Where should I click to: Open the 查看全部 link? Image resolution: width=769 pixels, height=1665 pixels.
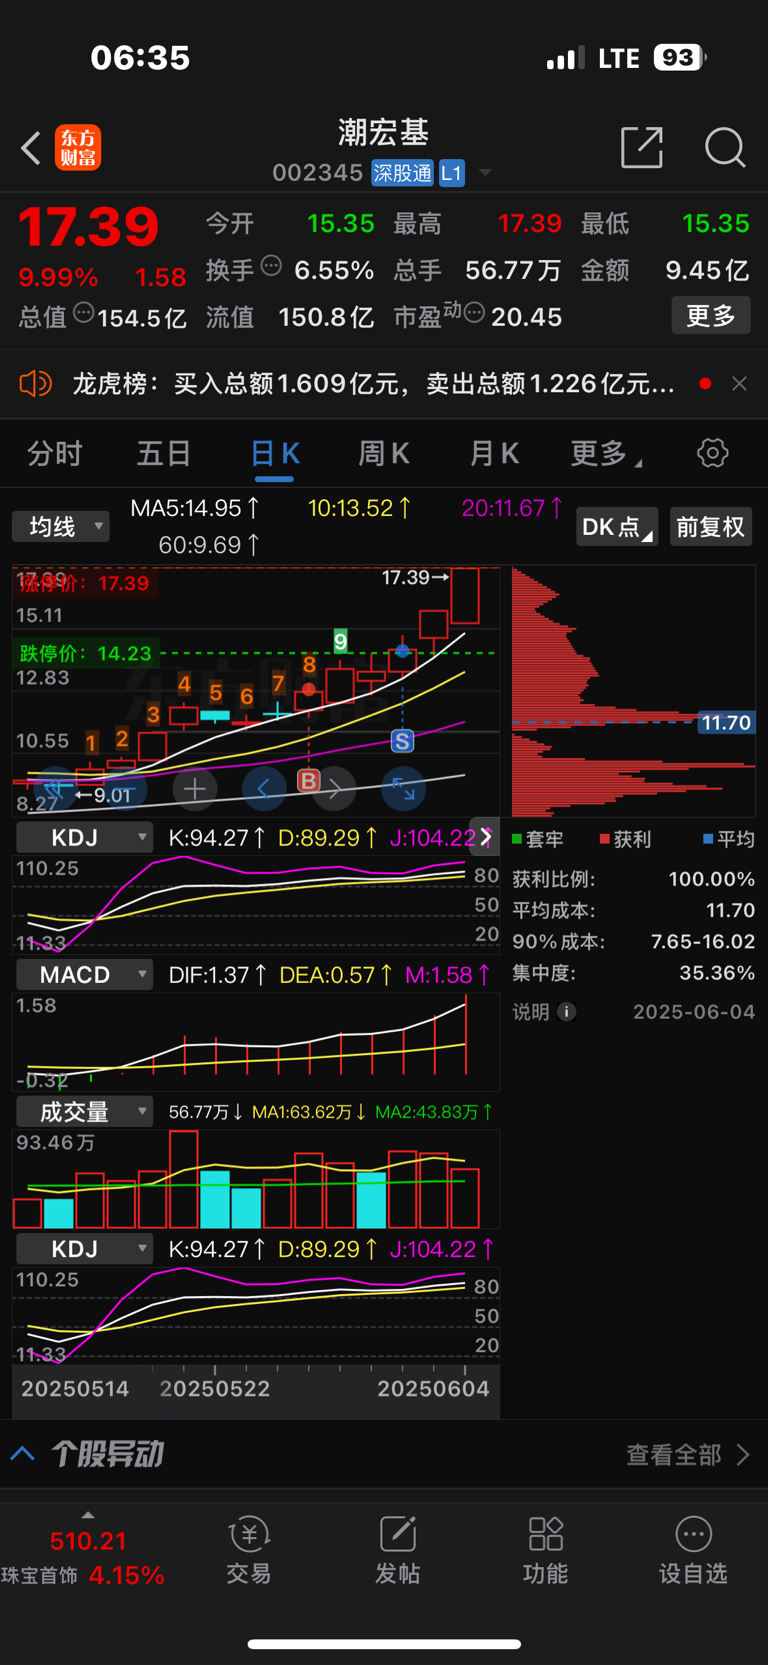coord(688,1454)
